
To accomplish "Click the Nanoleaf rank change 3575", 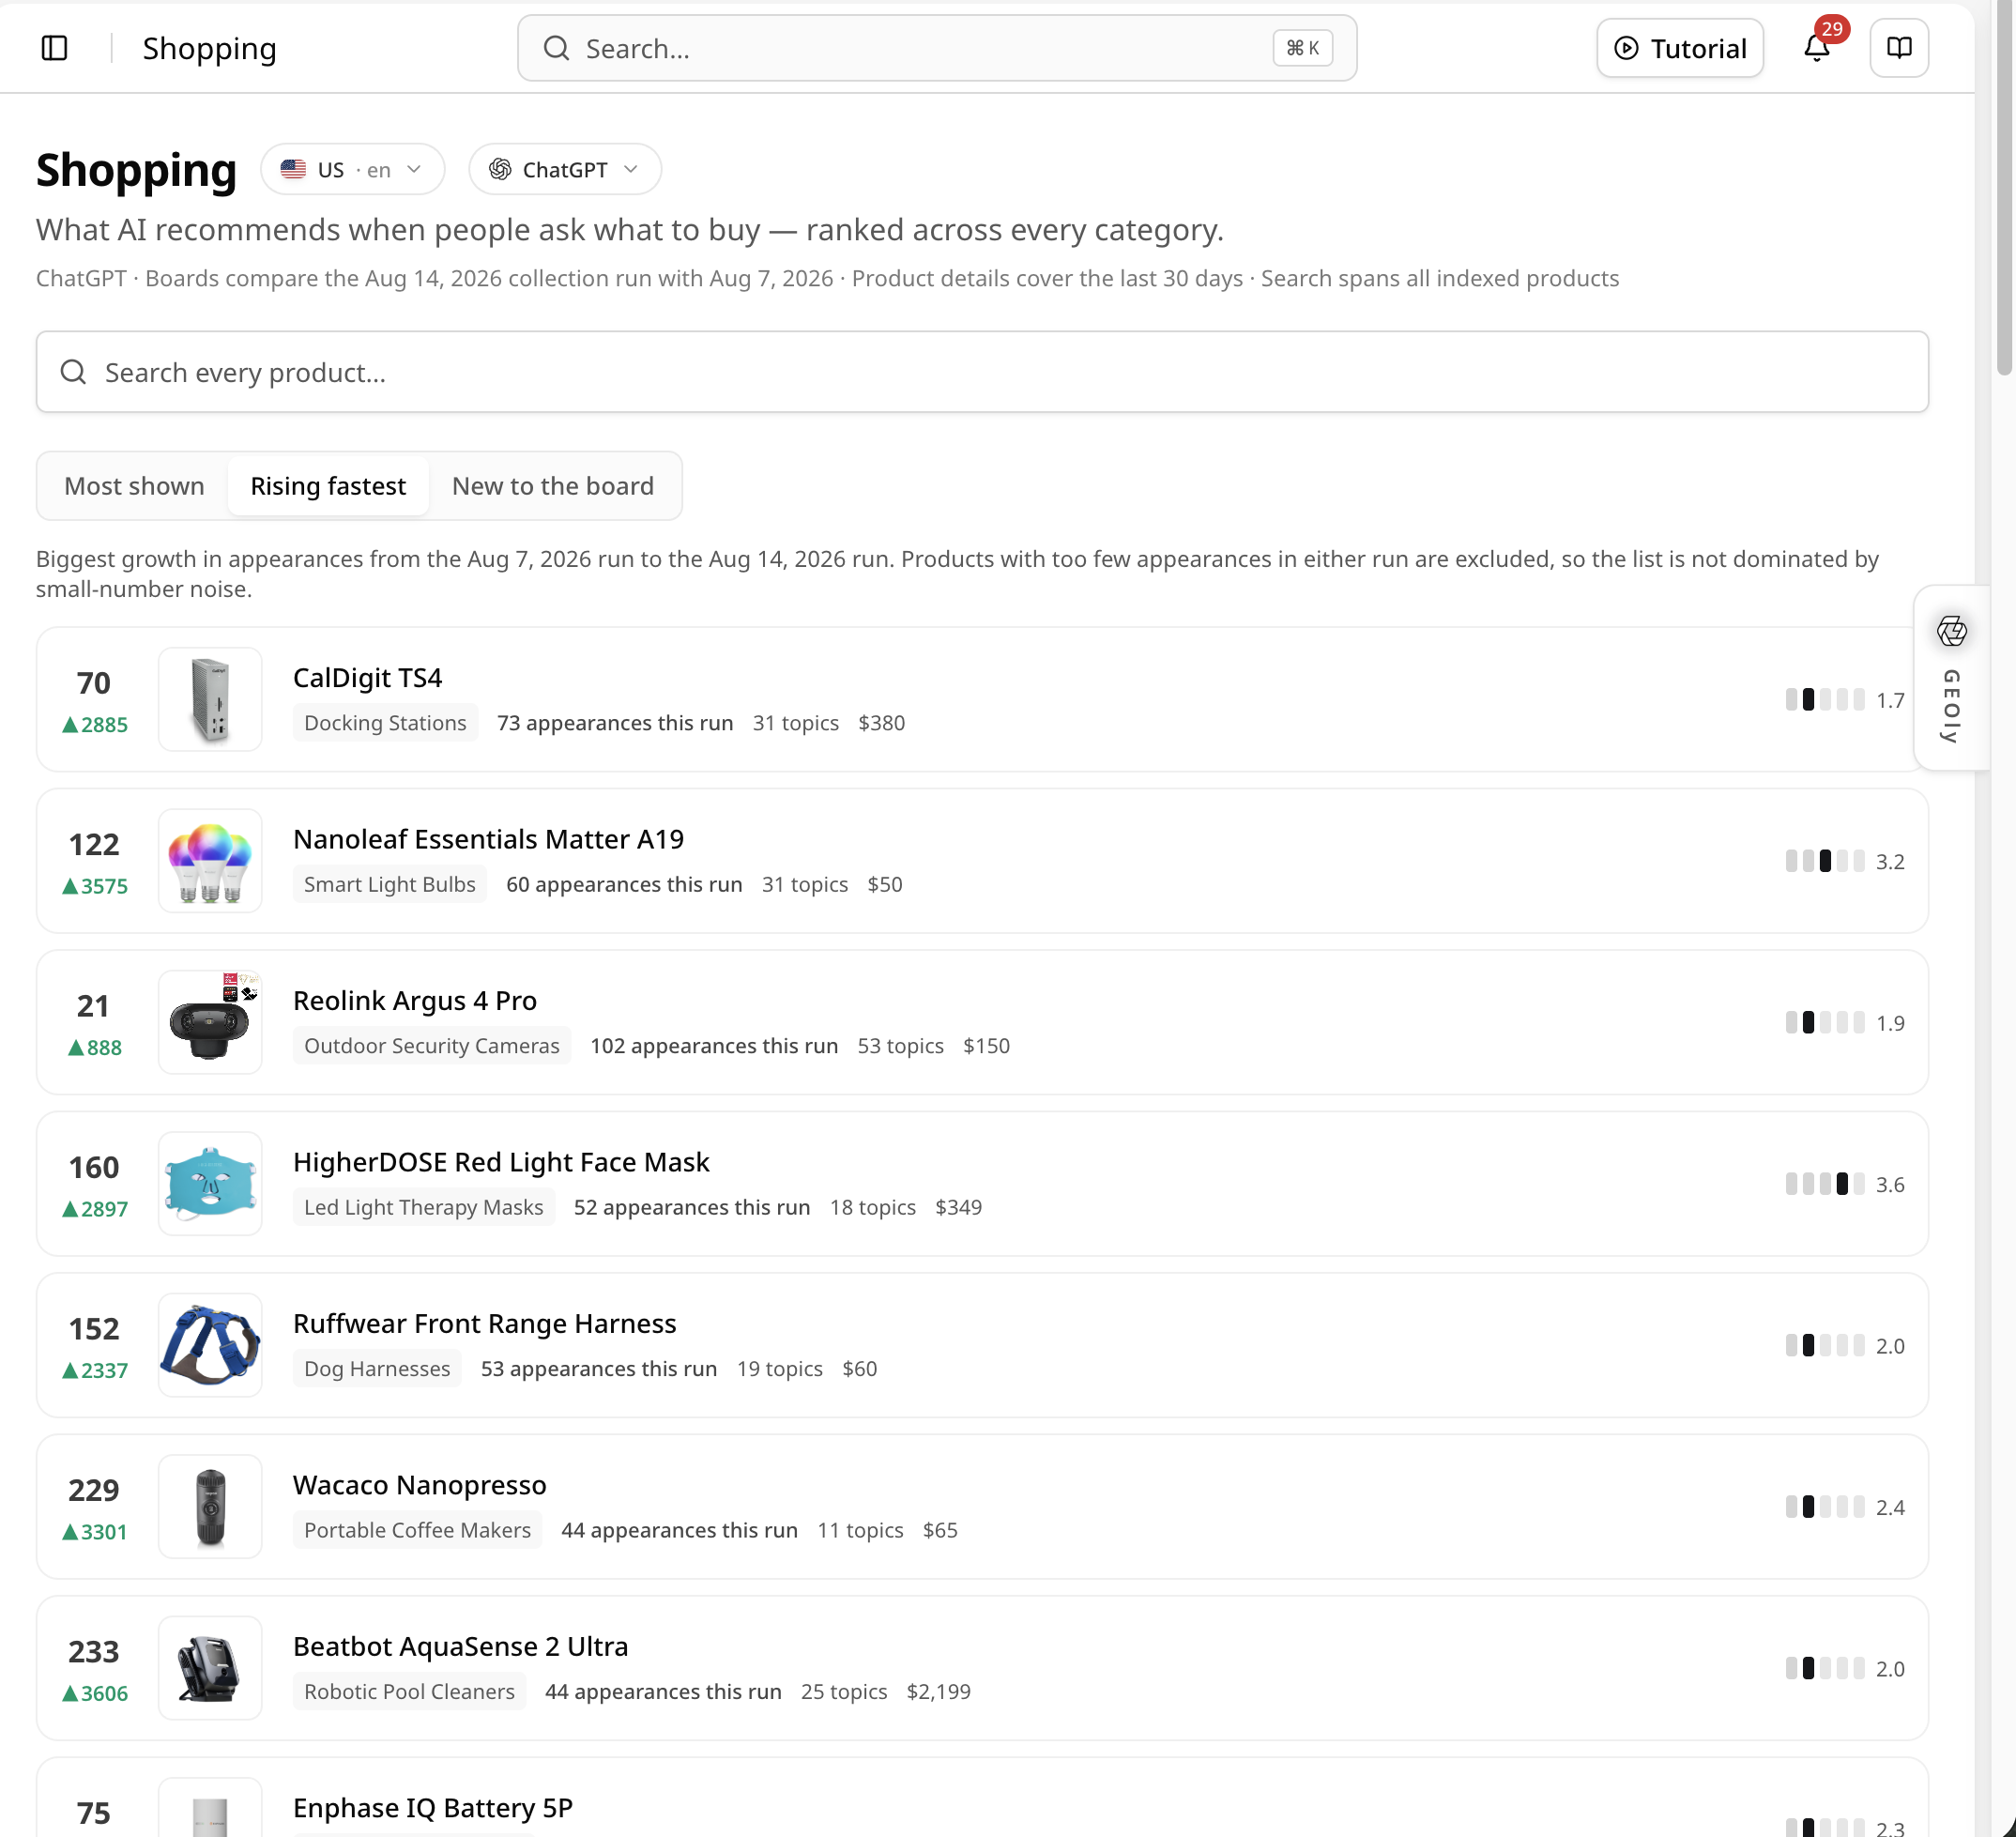I will pos(95,886).
